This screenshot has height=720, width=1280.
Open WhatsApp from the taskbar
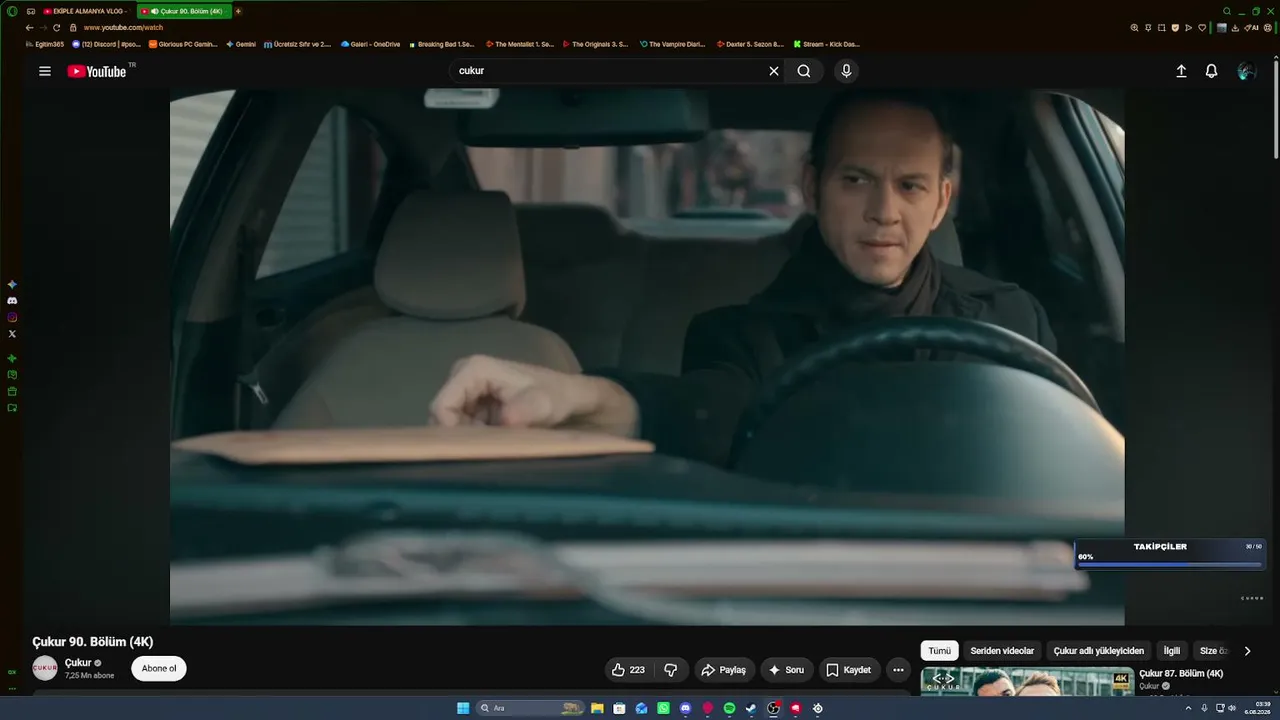tap(663, 708)
